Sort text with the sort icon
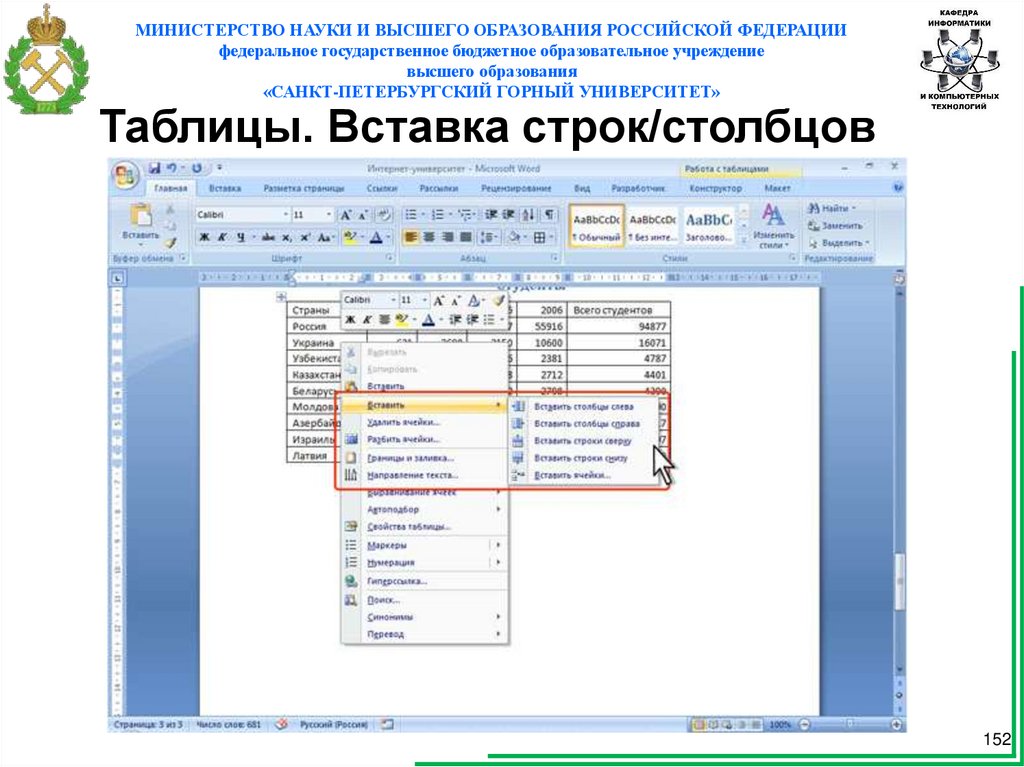1024x767 pixels. tap(530, 214)
